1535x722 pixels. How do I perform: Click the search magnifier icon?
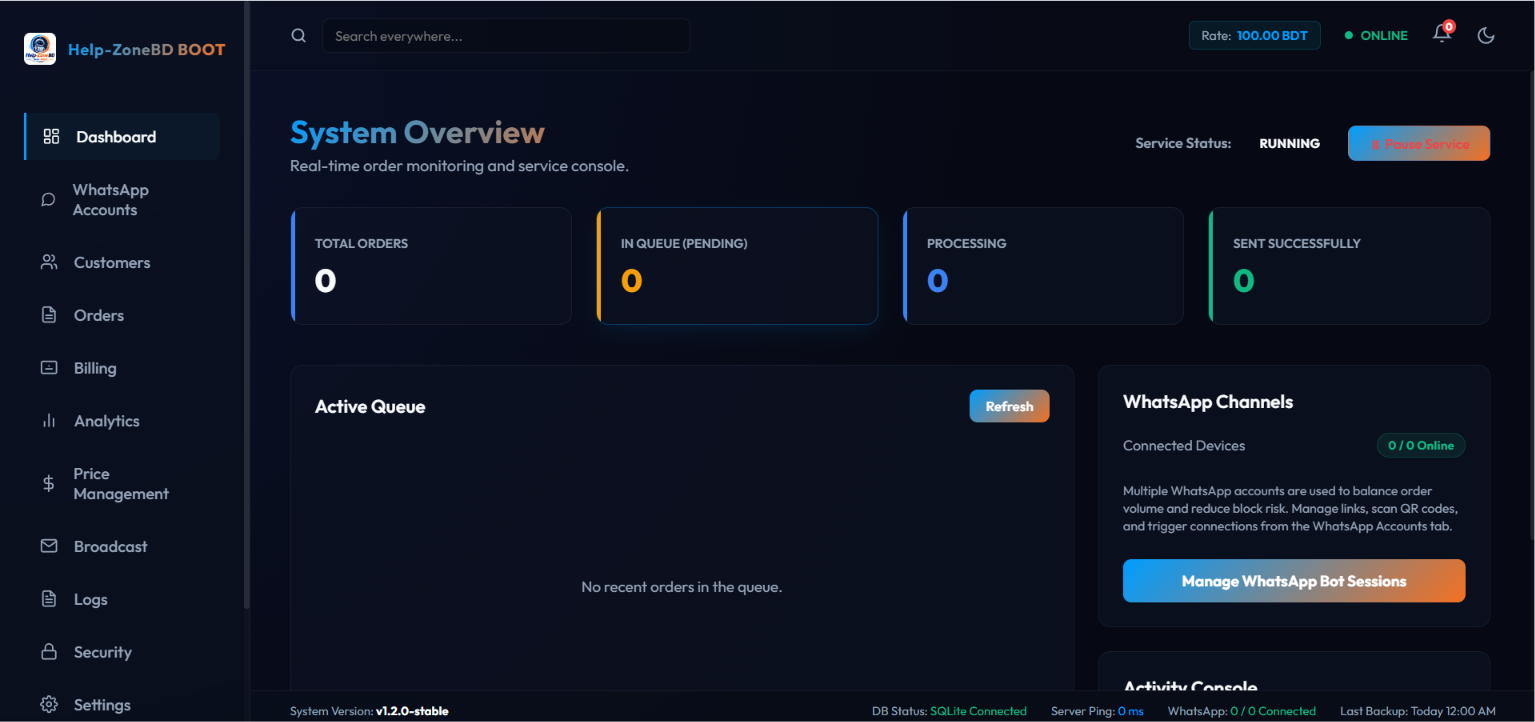coord(298,36)
